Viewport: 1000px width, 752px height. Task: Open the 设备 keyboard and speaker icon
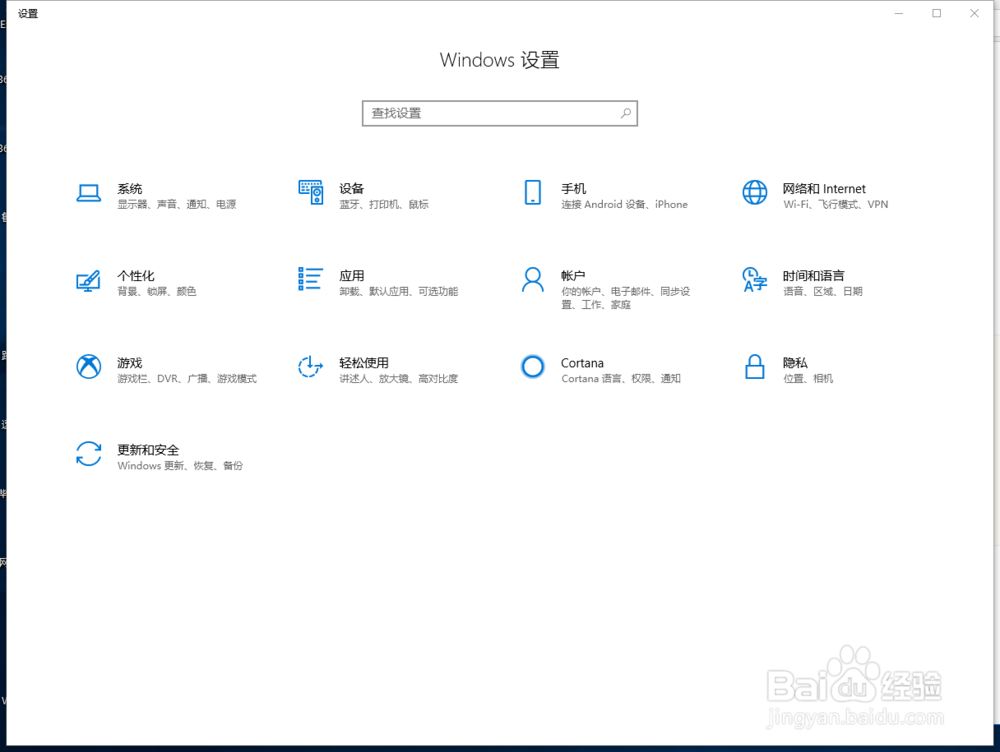click(311, 193)
